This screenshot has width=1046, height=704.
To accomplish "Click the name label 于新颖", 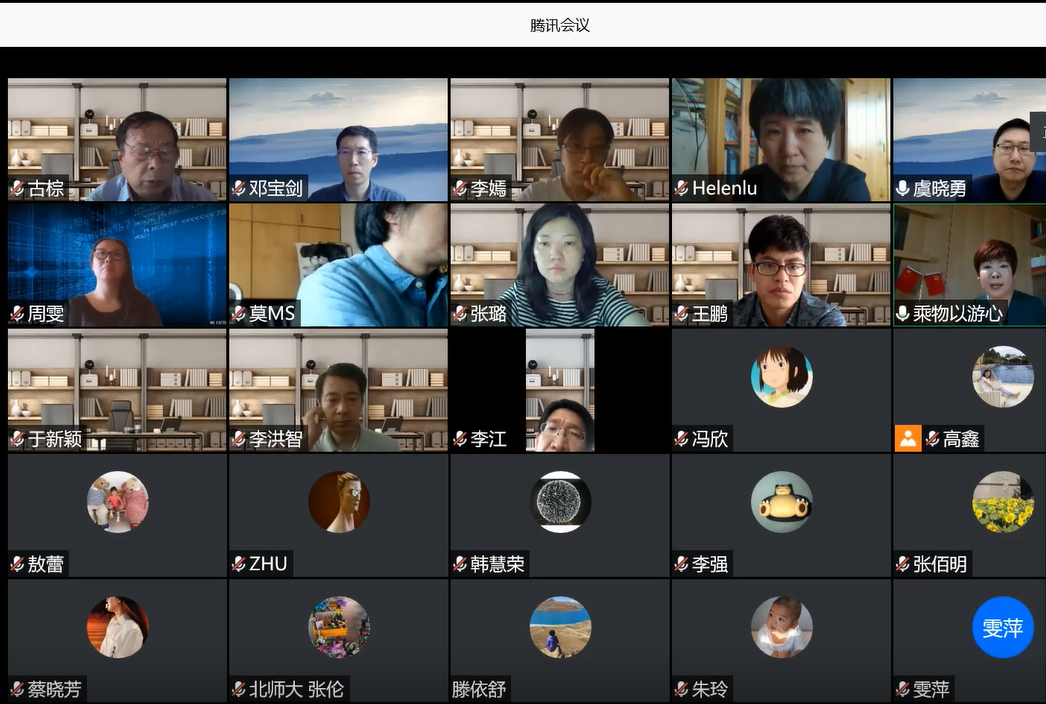I will (55, 439).
